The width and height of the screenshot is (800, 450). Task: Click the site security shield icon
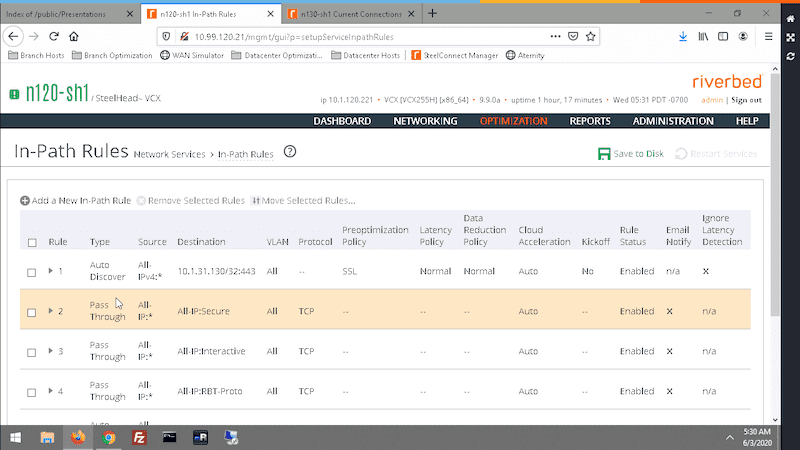click(x=166, y=37)
